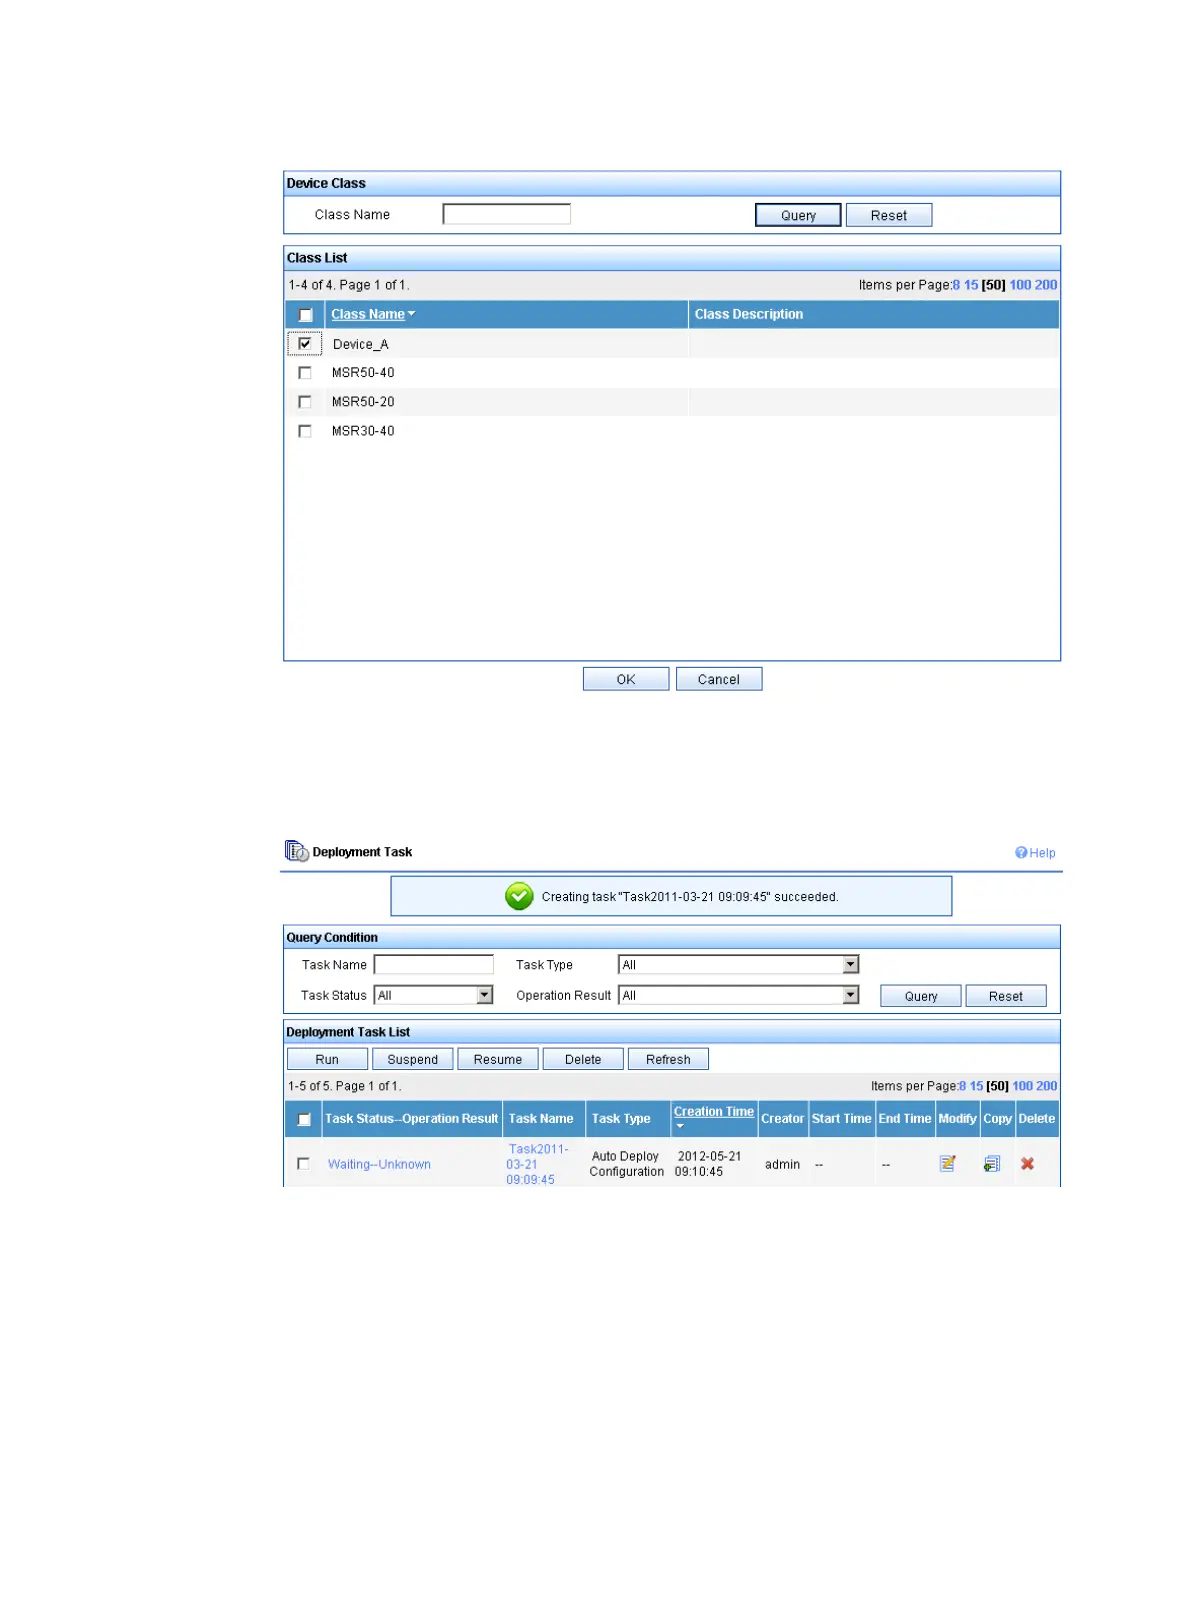Click the MSR30-40 class name
The height and width of the screenshot is (1616, 1190).
point(363,430)
